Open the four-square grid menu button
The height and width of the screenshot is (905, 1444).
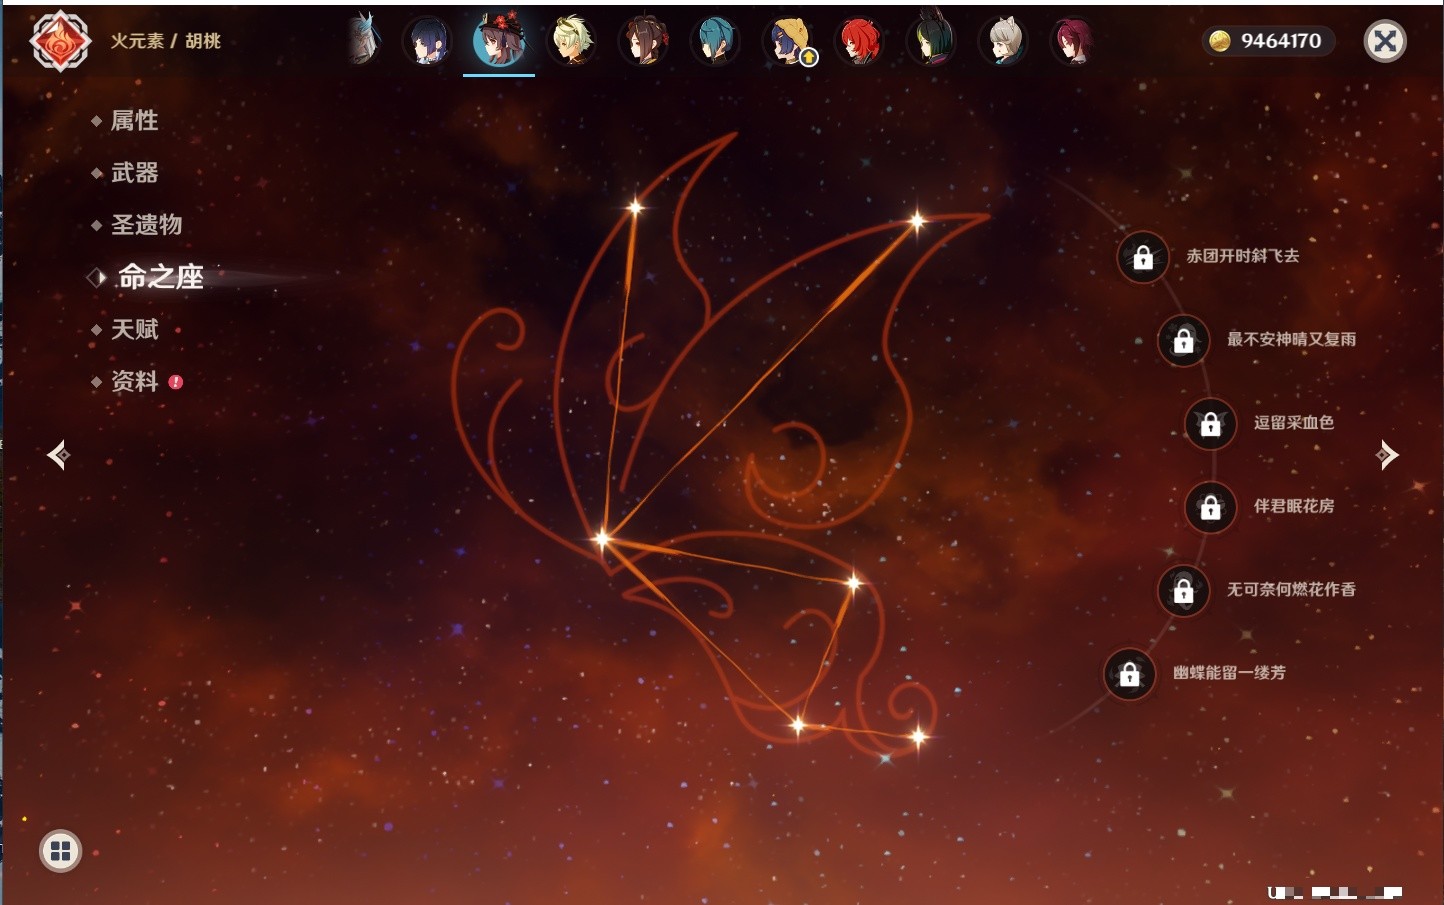coord(60,851)
